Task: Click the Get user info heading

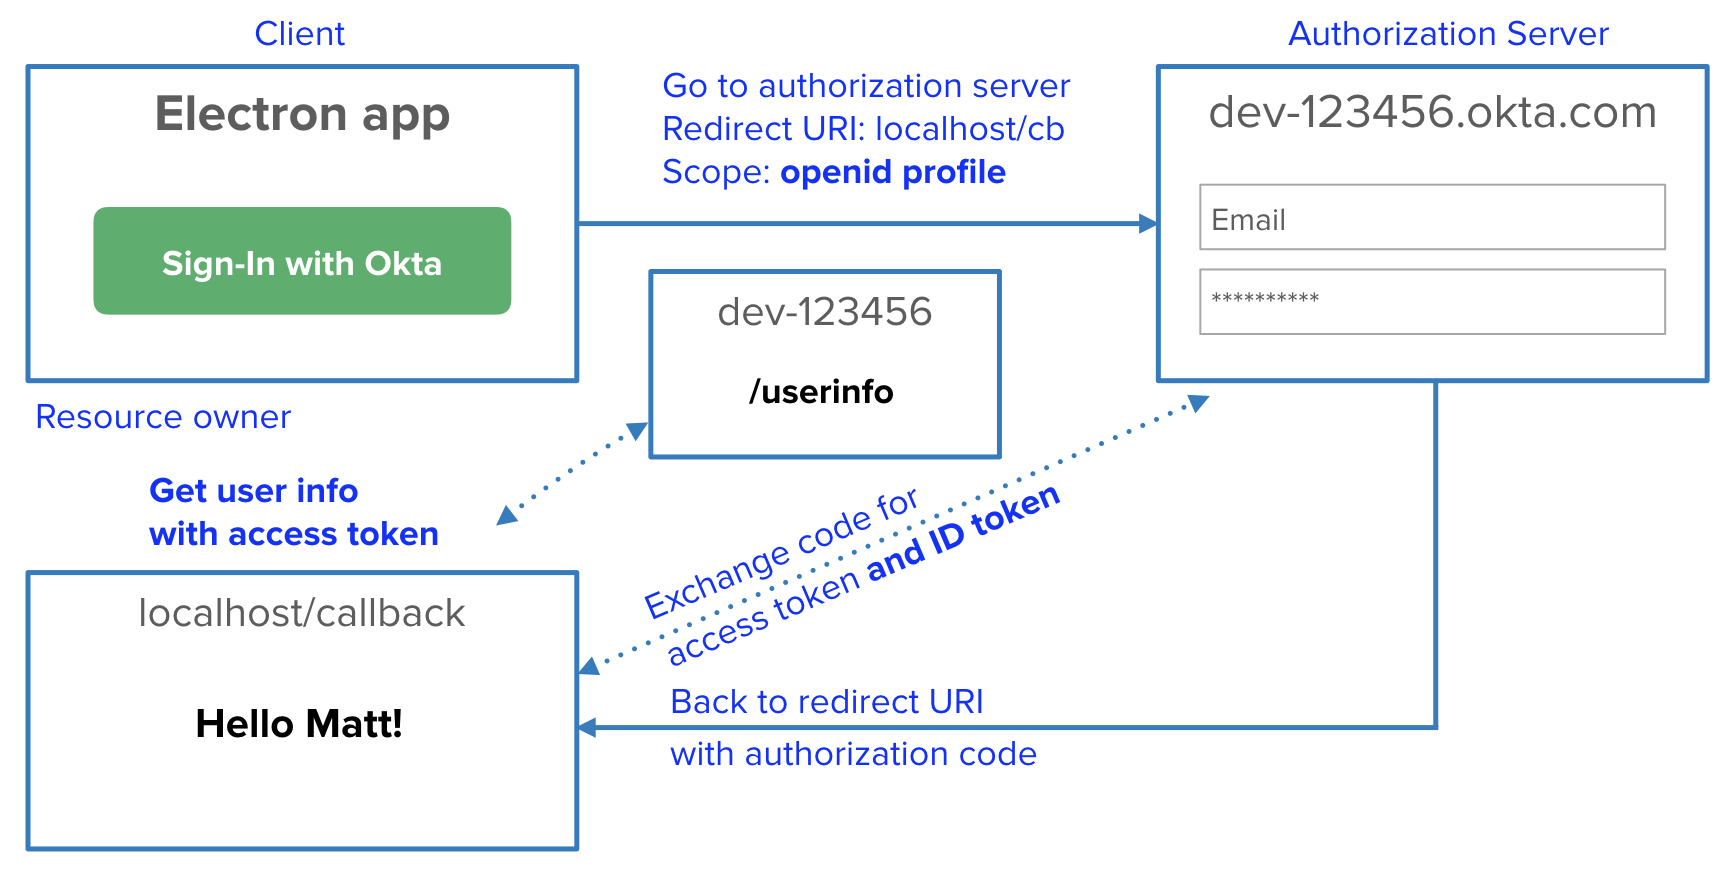Action: [x=254, y=491]
